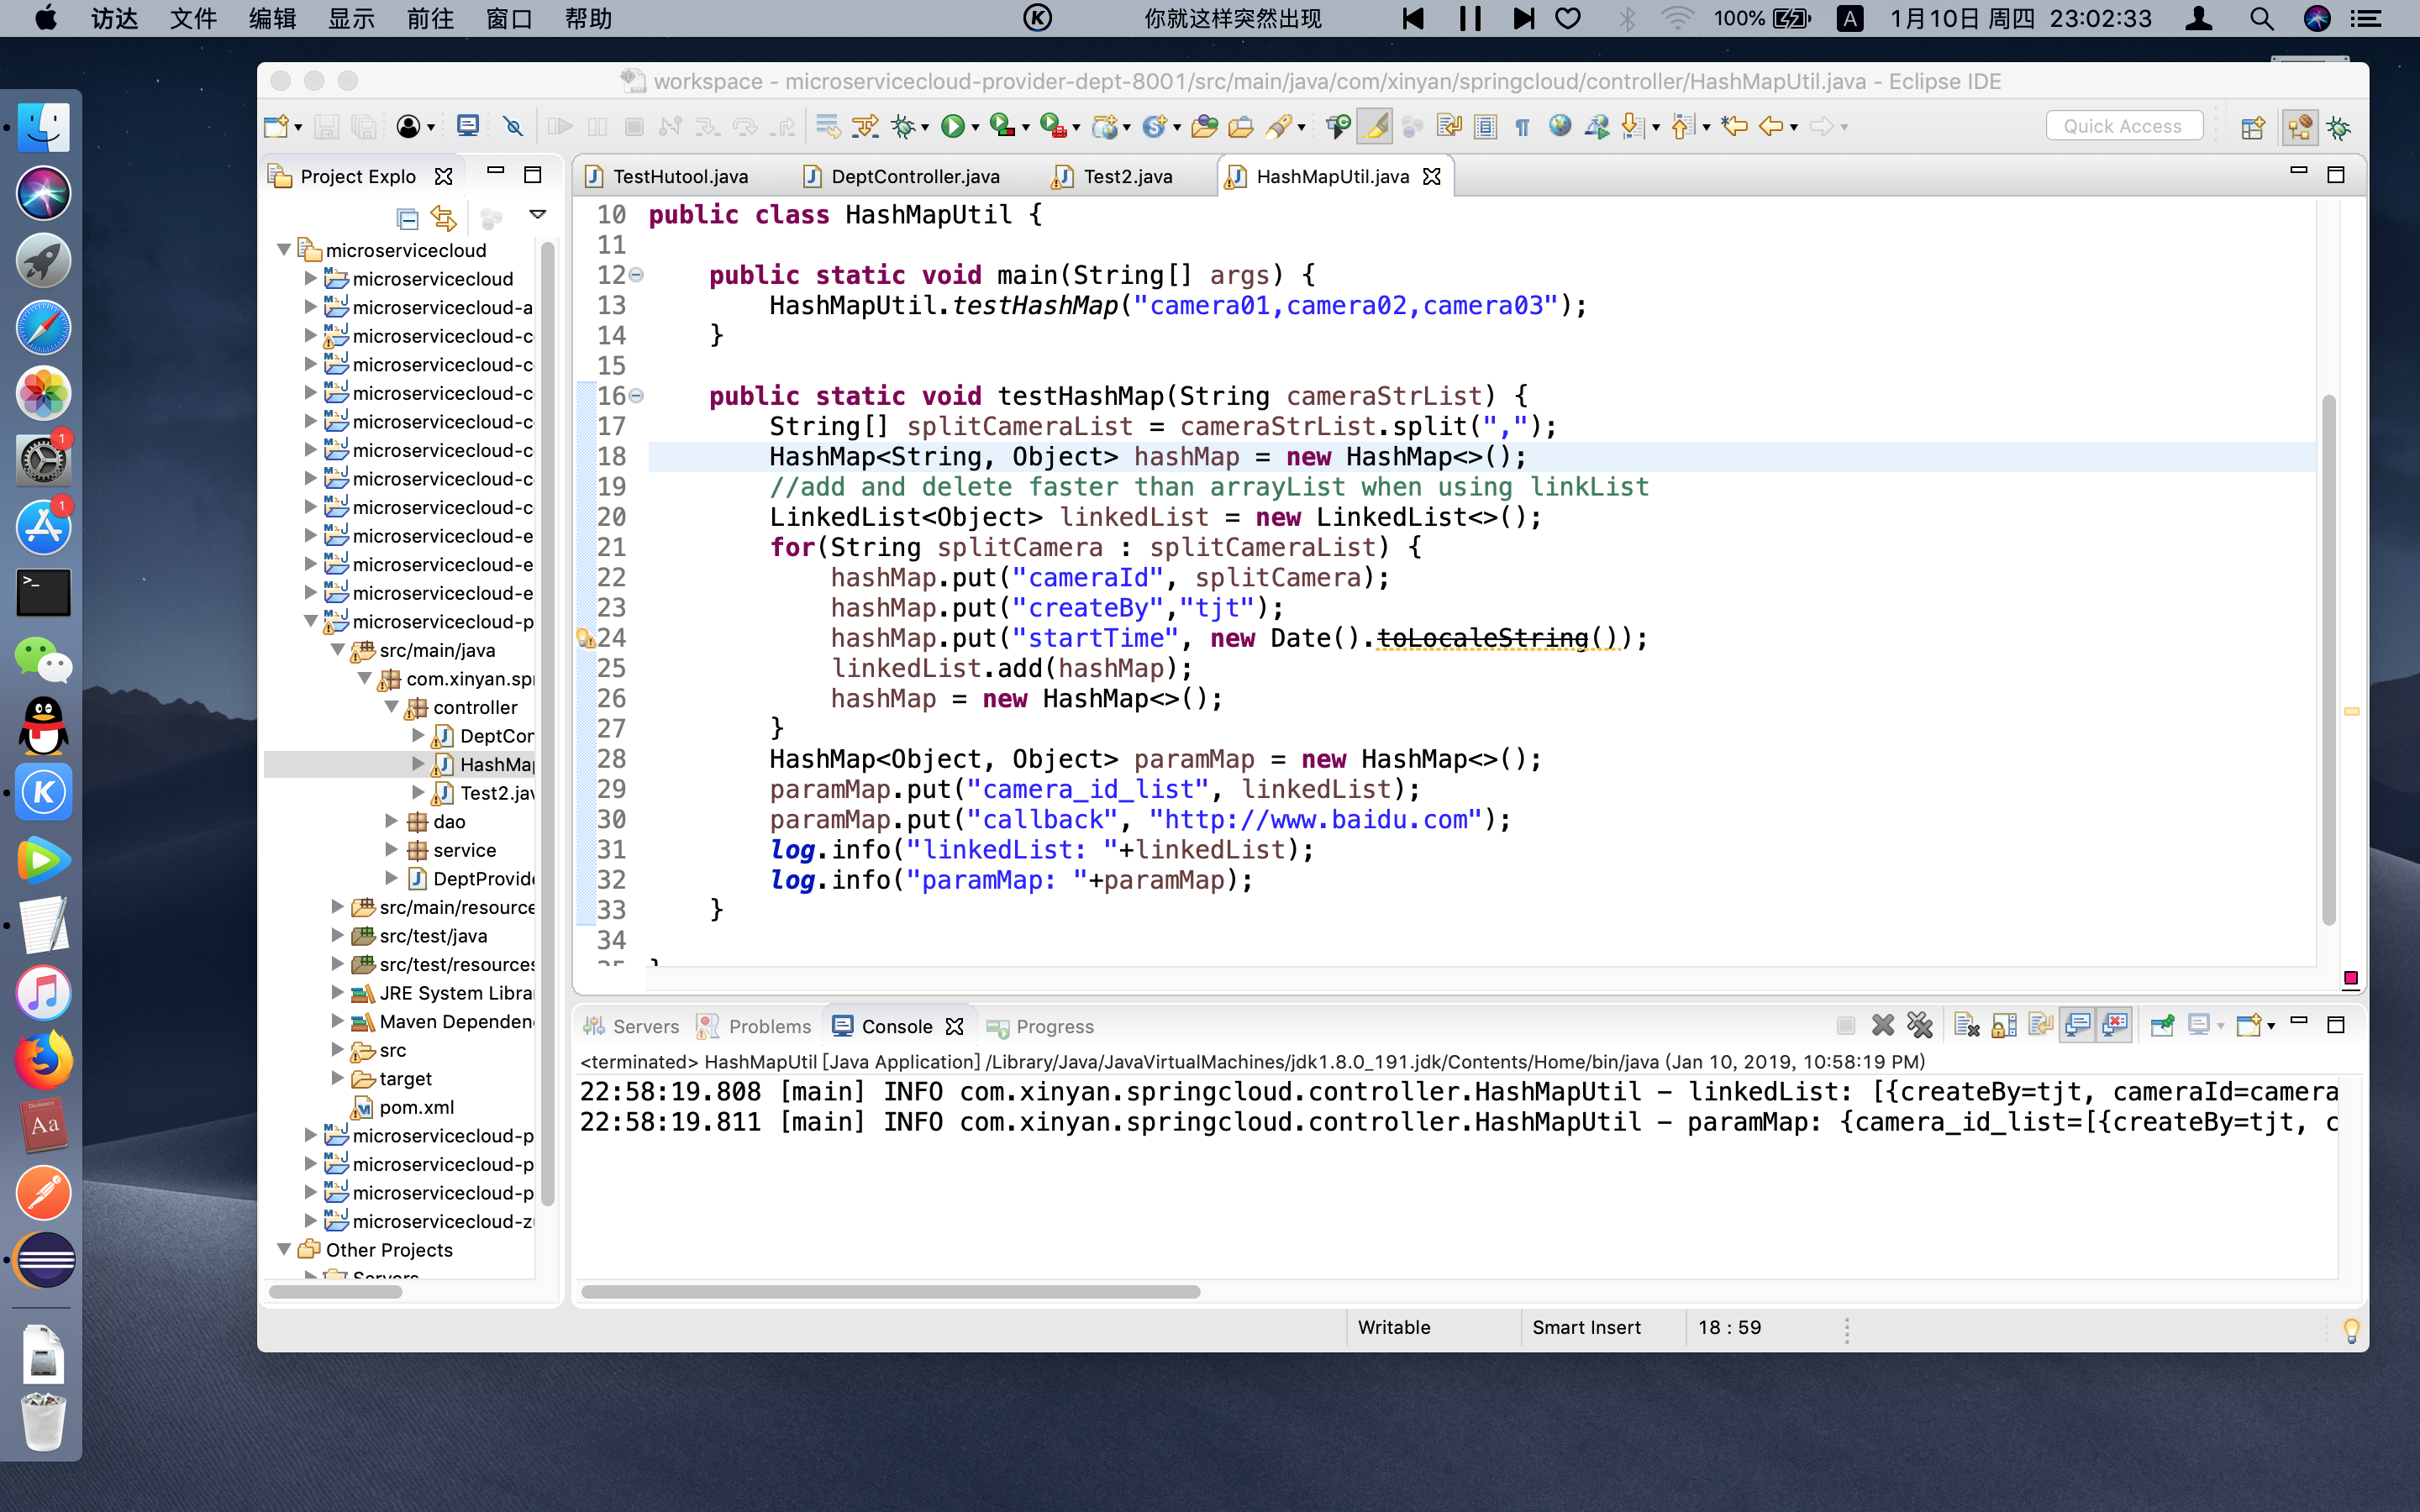The width and height of the screenshot is (2420, 1512).
Task: Open the Run button dropdown arrow
Action: click(x=975, y=128)
